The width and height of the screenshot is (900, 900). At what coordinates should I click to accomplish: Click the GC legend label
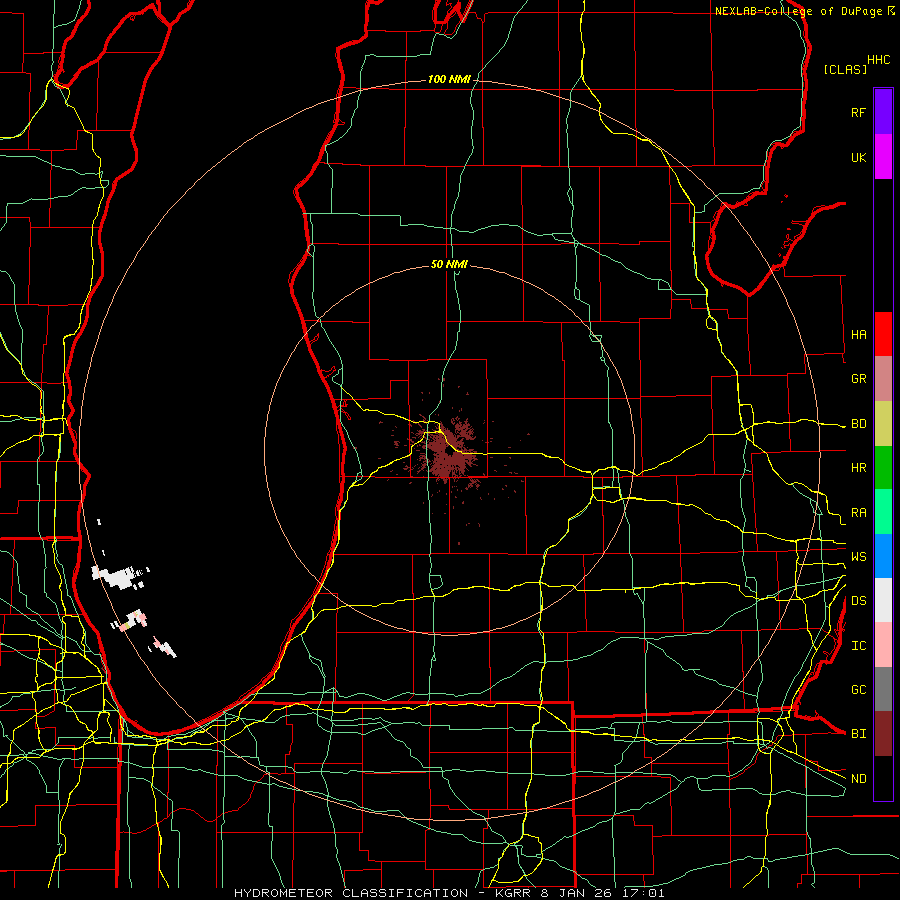[x=858, y=690]
